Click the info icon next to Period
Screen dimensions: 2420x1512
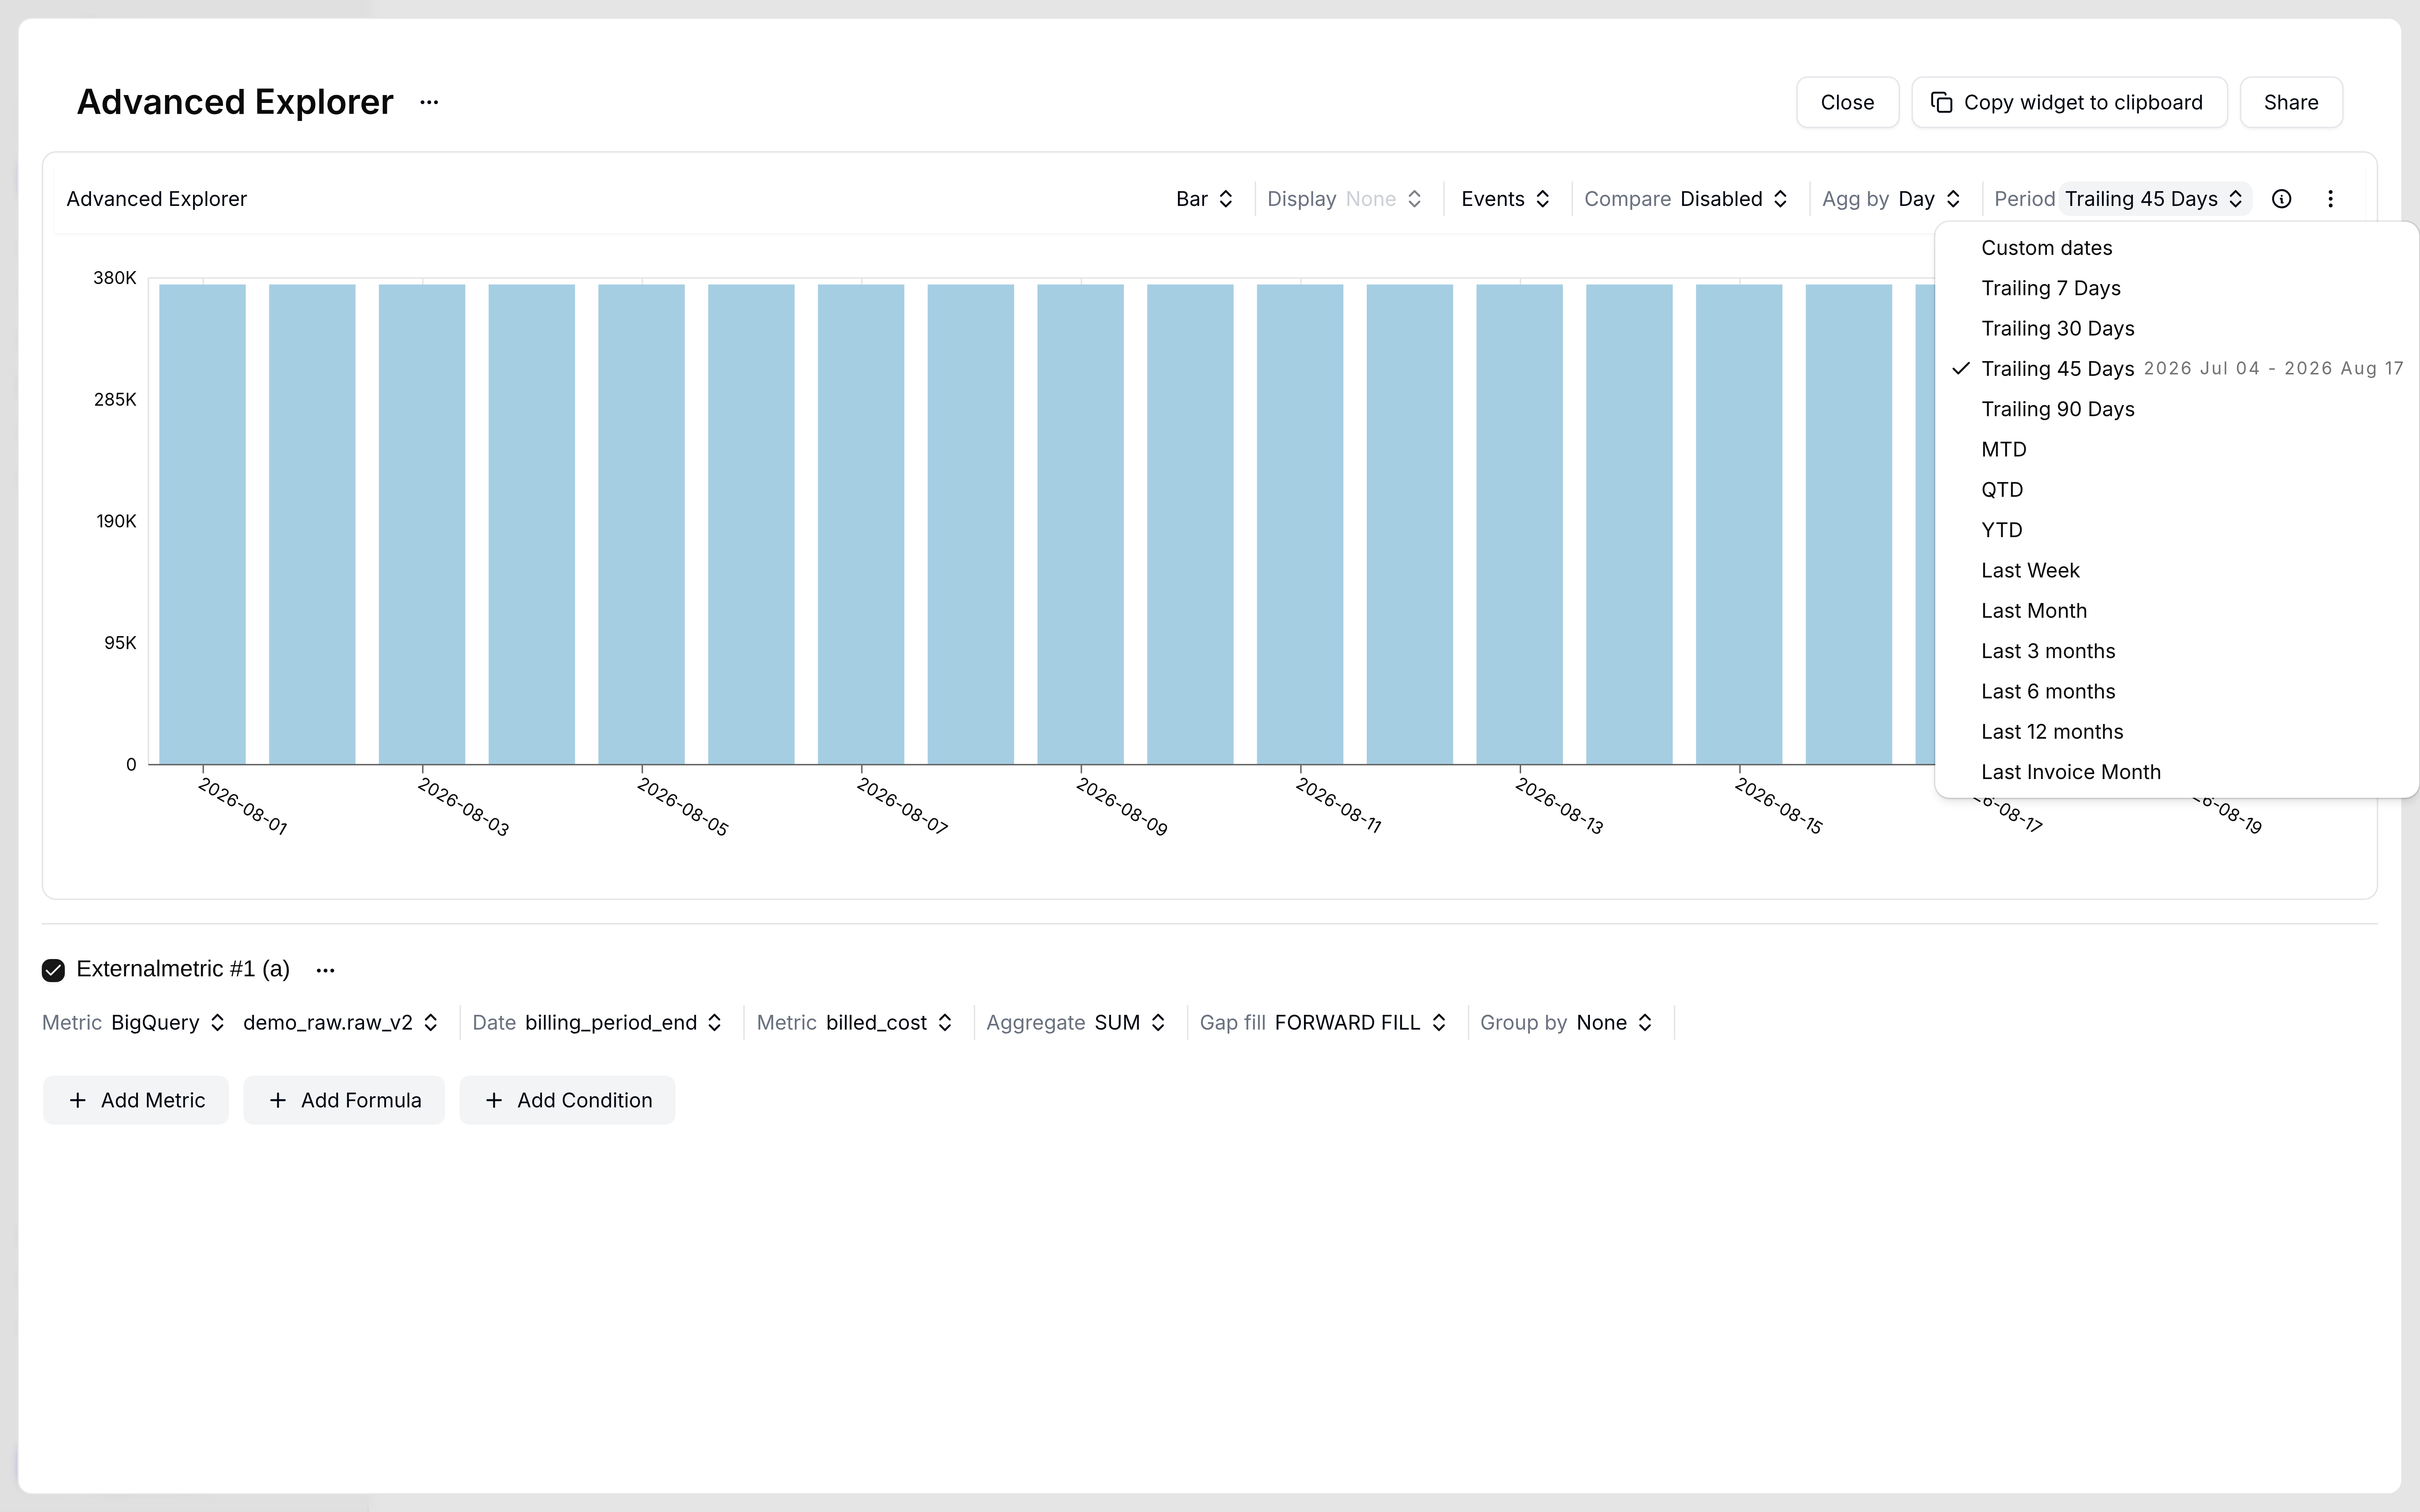pyautogui.click(x=2281, y=199)
